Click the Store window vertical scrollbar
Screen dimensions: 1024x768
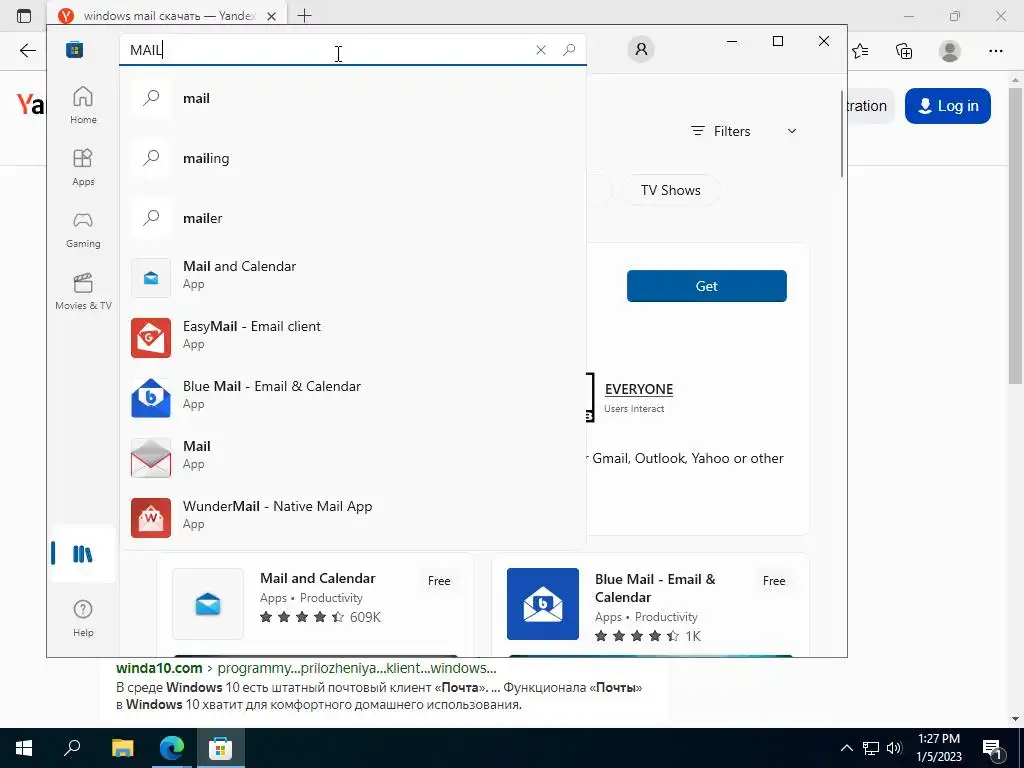[842, 134]
